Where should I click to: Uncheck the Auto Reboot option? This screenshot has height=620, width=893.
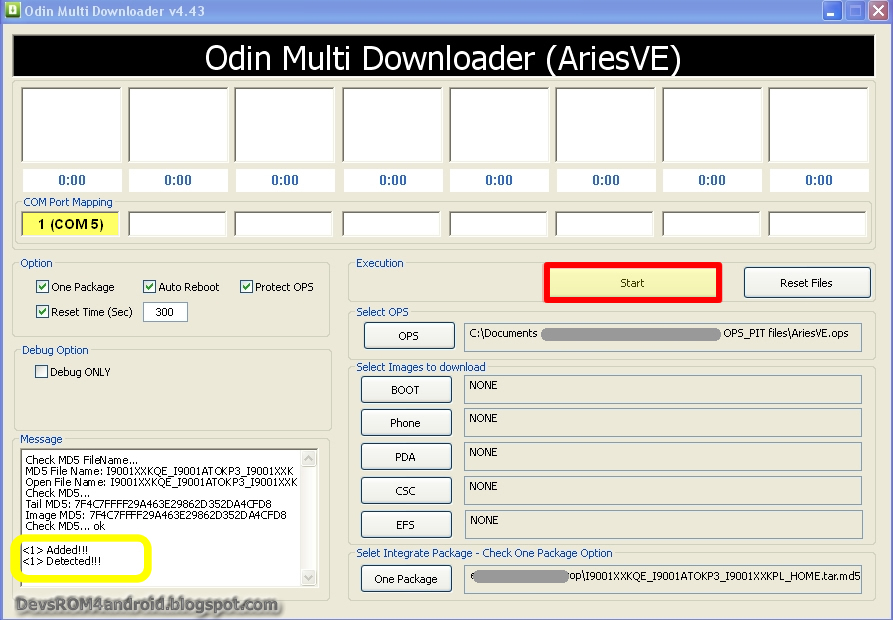coord(149,286)
